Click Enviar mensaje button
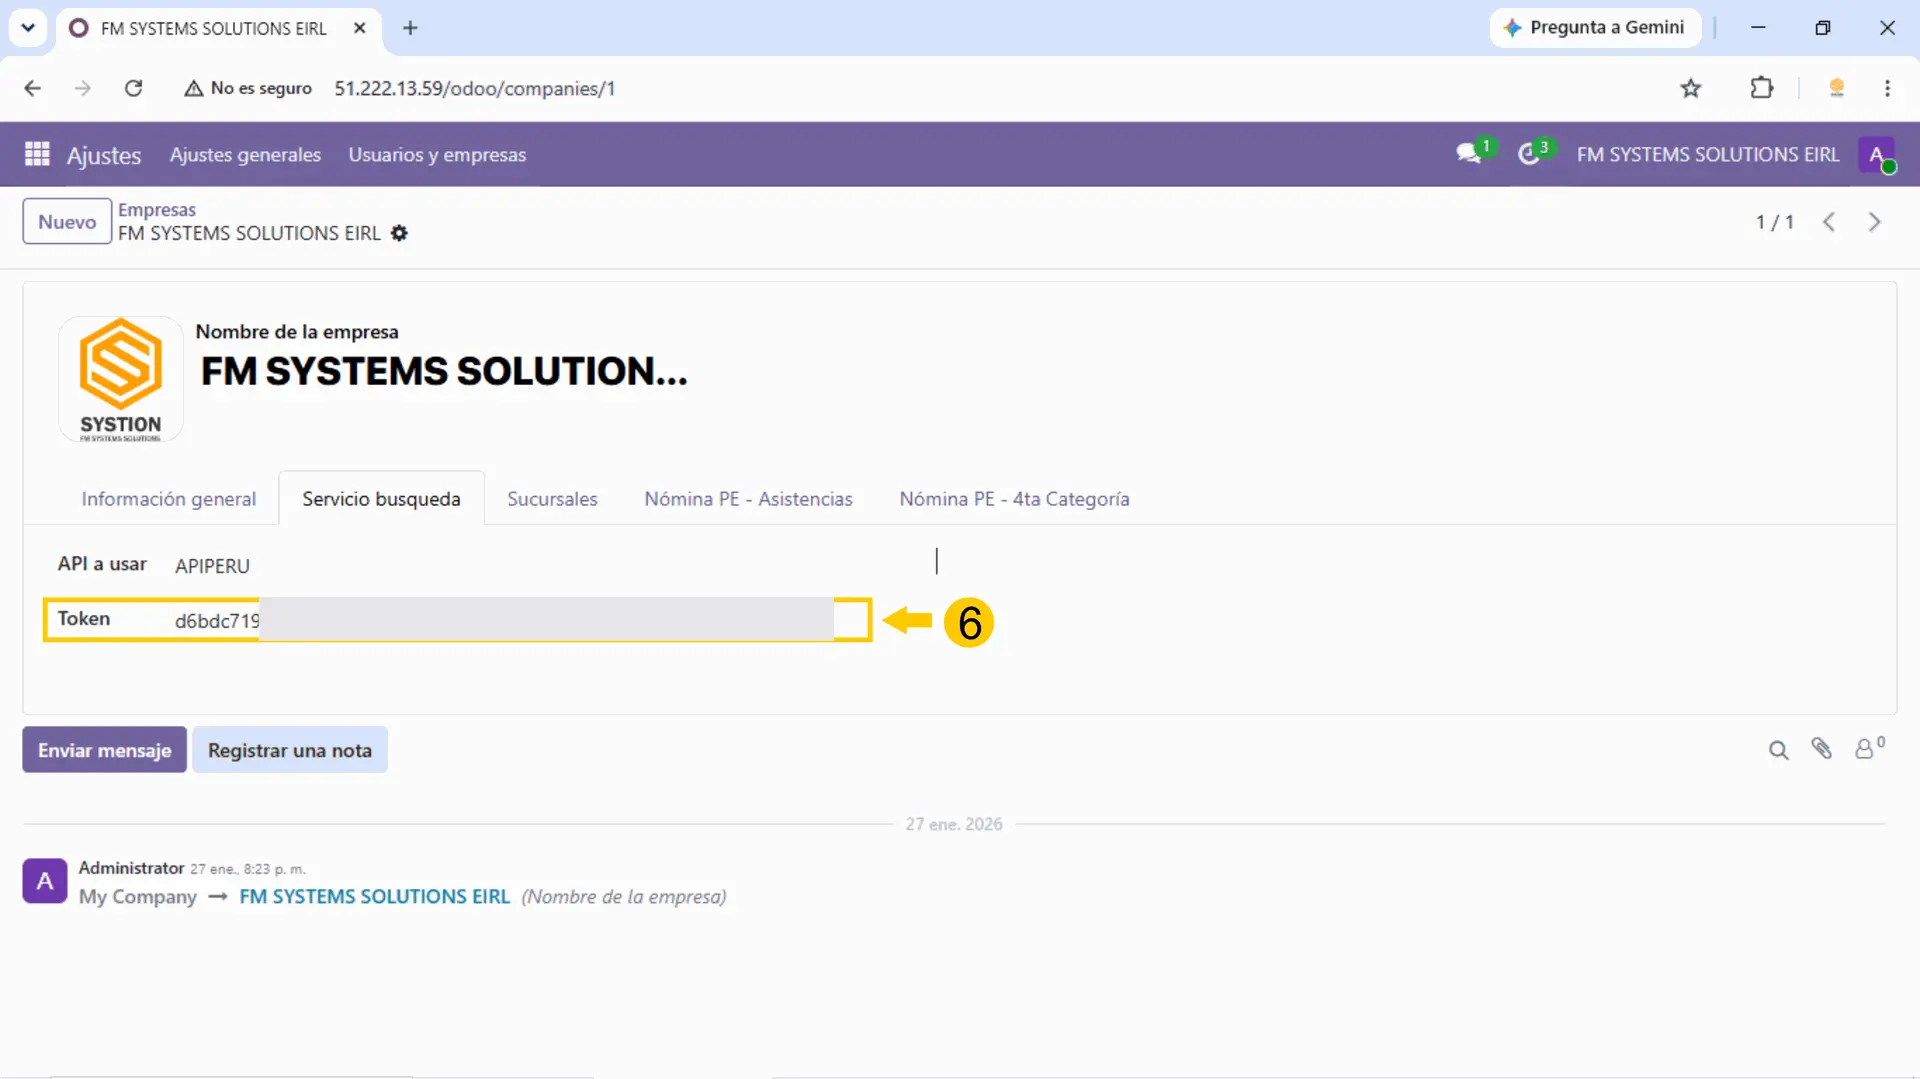 104,750
